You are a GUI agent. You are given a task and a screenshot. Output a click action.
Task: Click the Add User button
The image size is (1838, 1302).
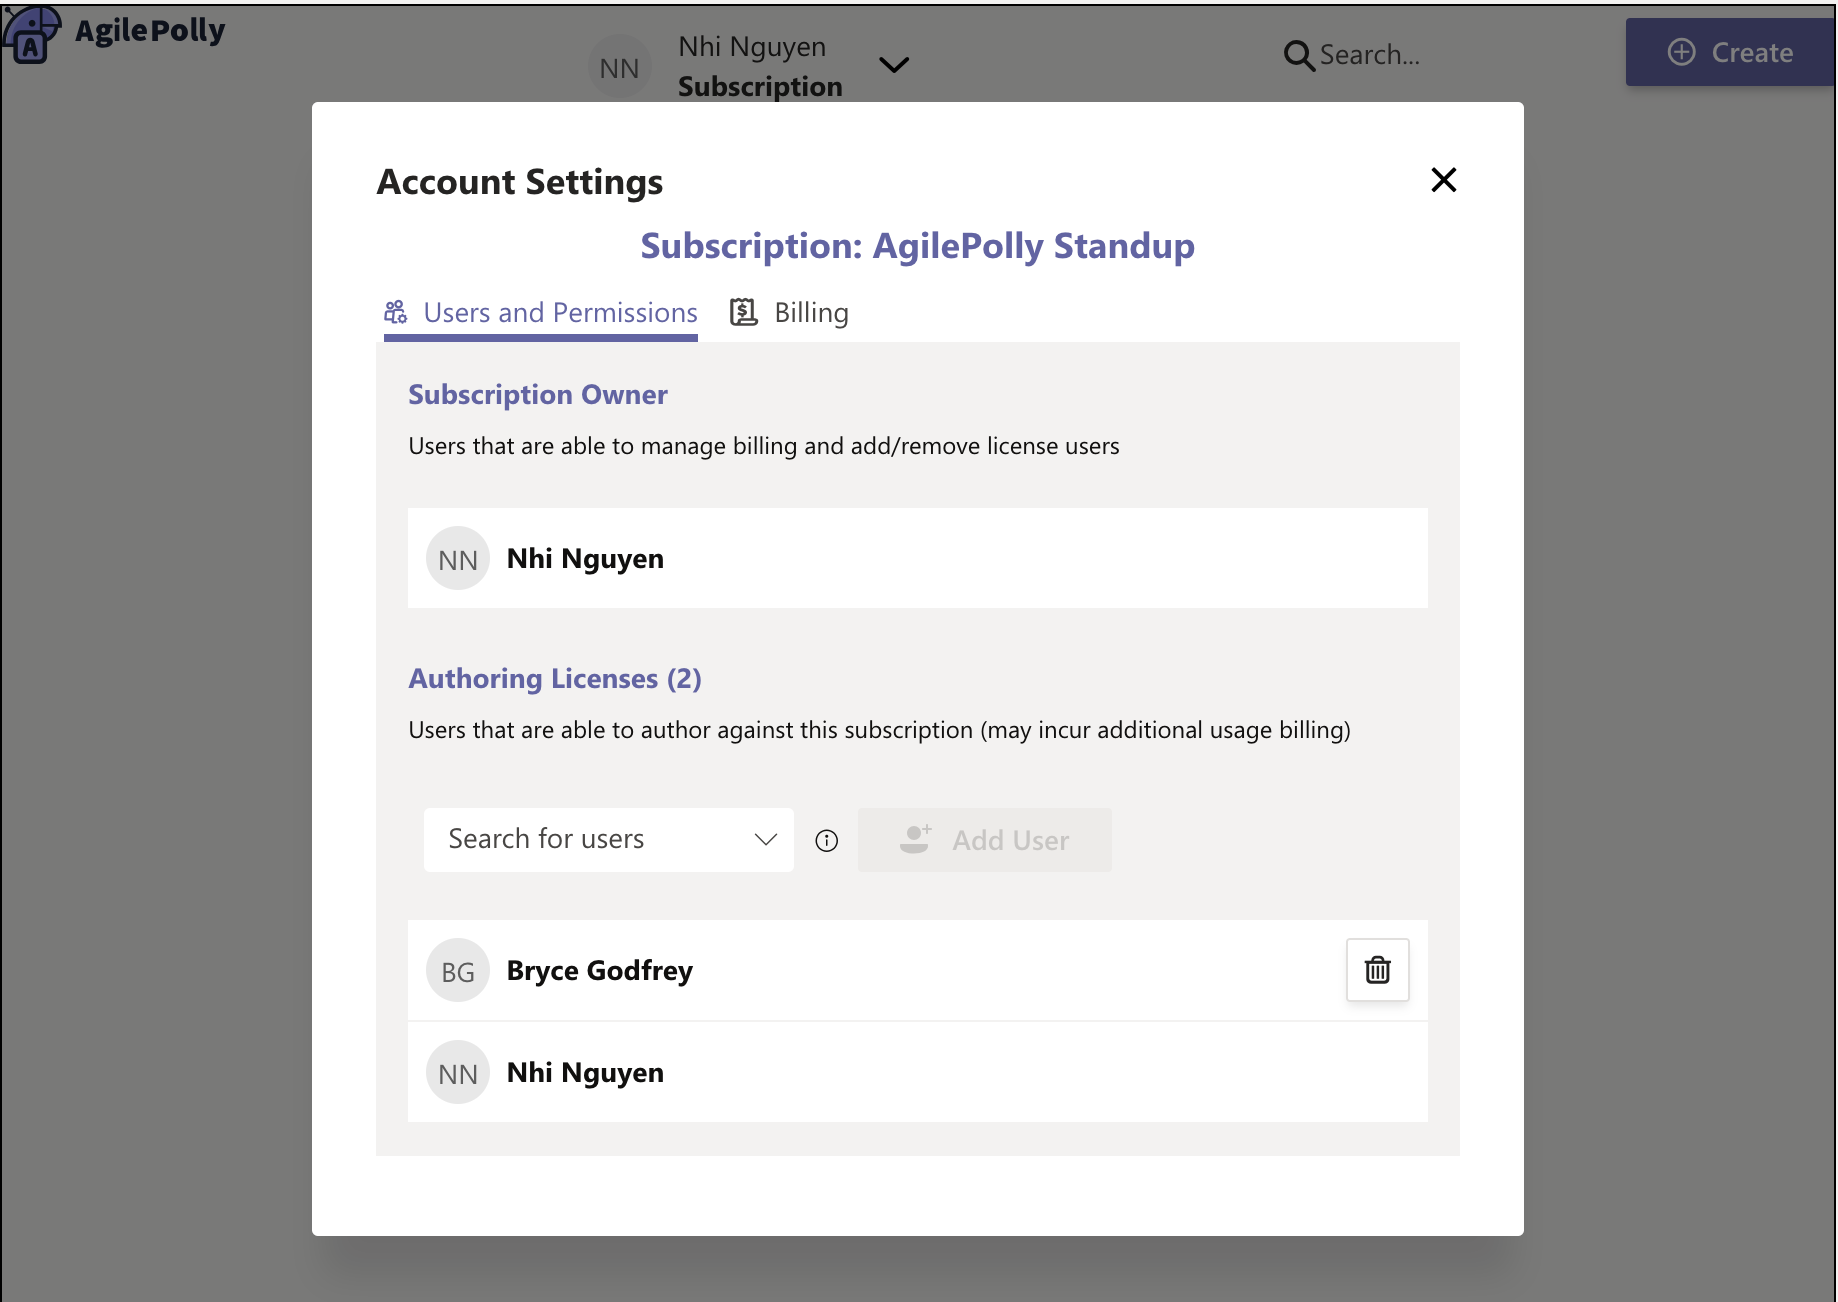pos(984,840)
